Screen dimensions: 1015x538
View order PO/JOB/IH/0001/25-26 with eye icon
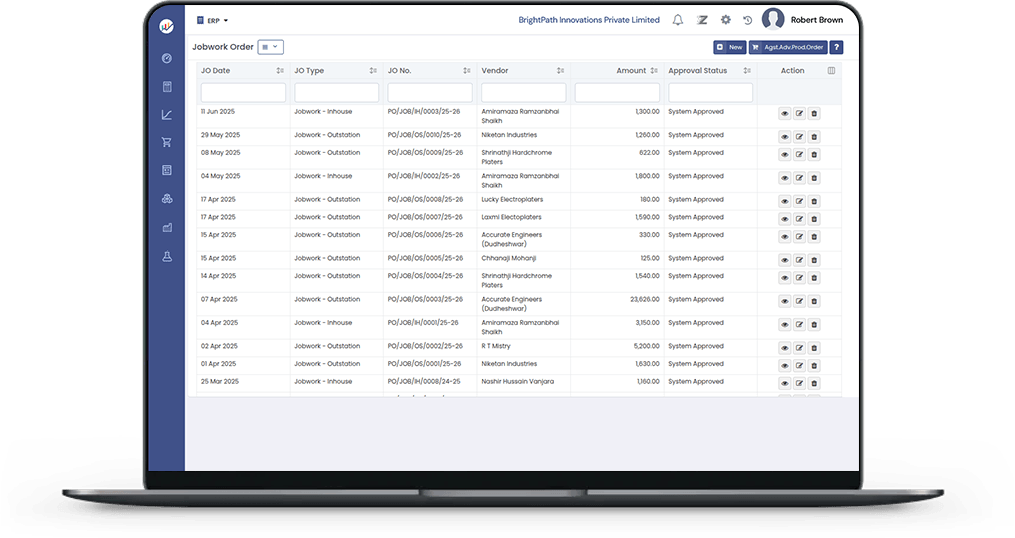785,324
